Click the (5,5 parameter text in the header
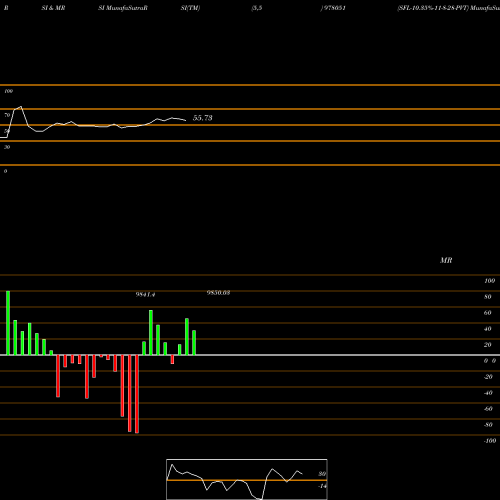This screenshot has width=500, height=500. coord(257,8)
